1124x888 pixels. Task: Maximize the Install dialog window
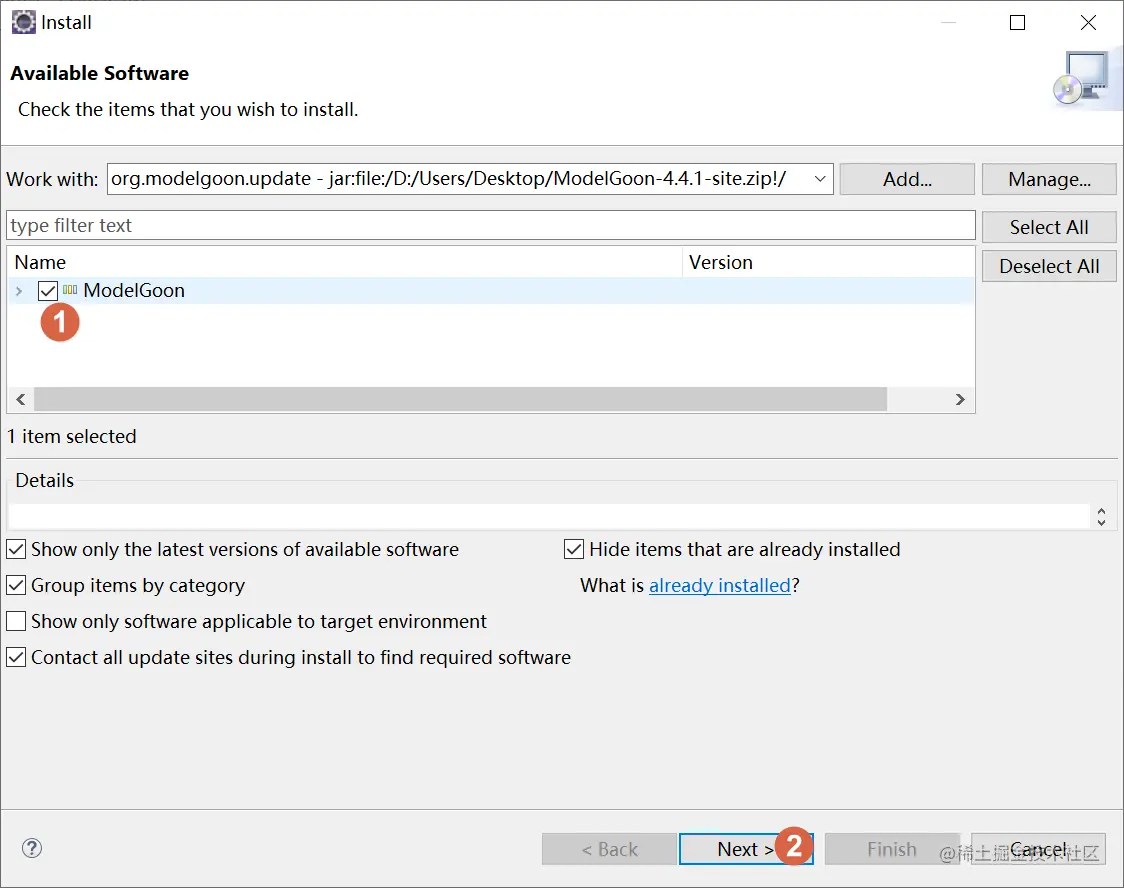tap(1017, 22)
